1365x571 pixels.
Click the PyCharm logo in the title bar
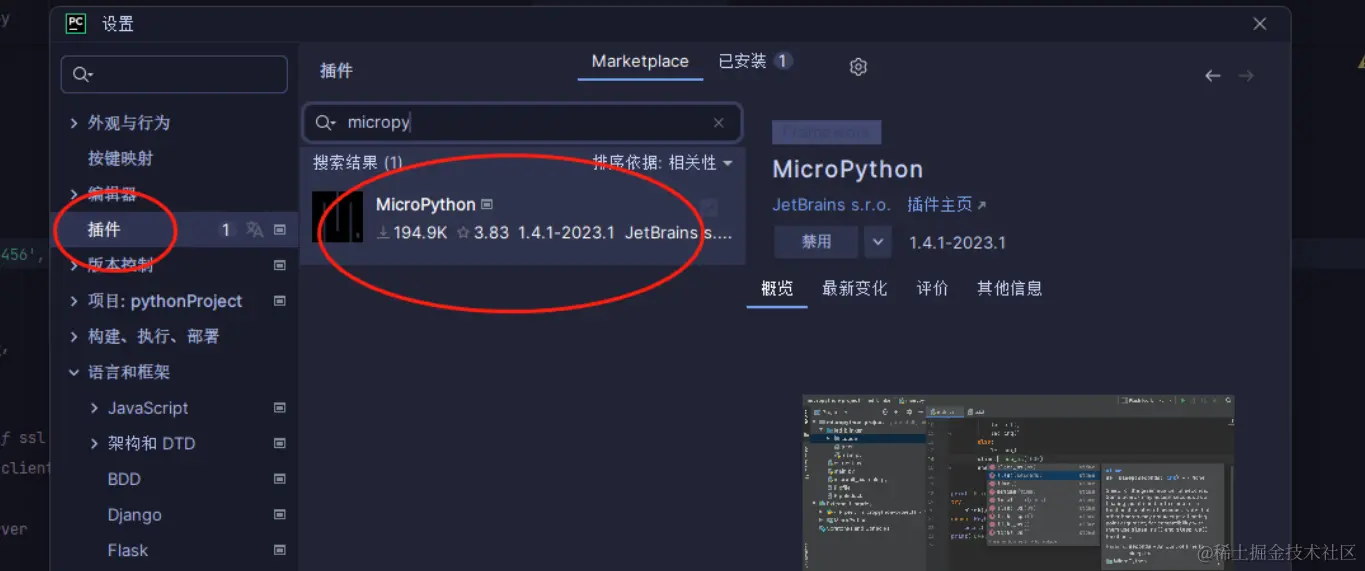point(76,23)
